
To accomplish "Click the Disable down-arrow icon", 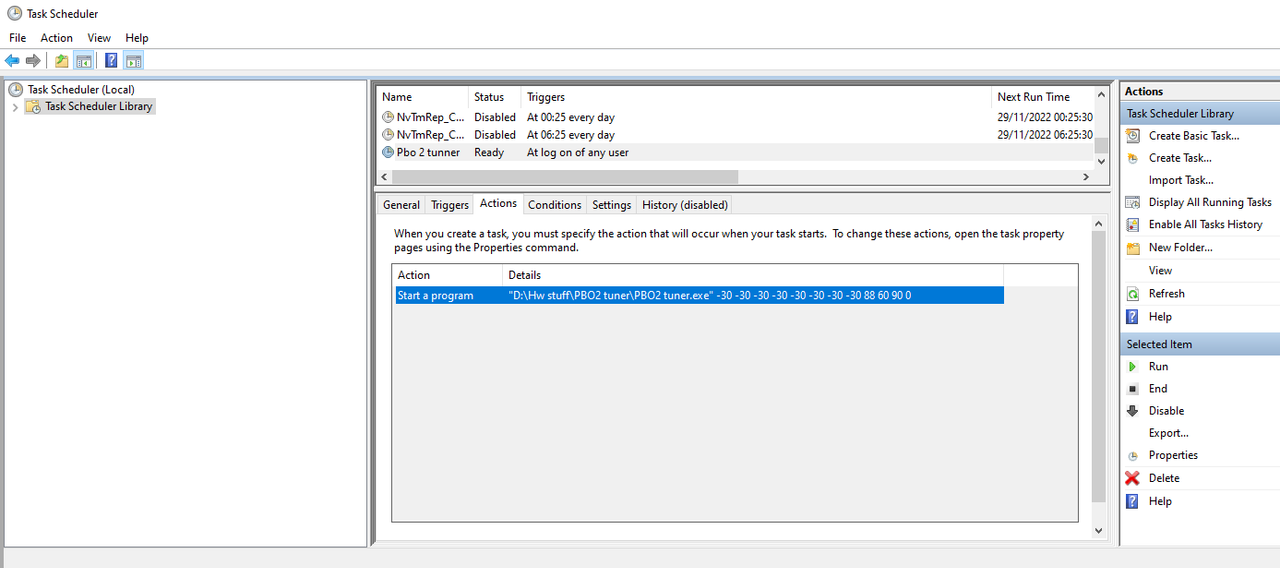I will point(1133,411).
